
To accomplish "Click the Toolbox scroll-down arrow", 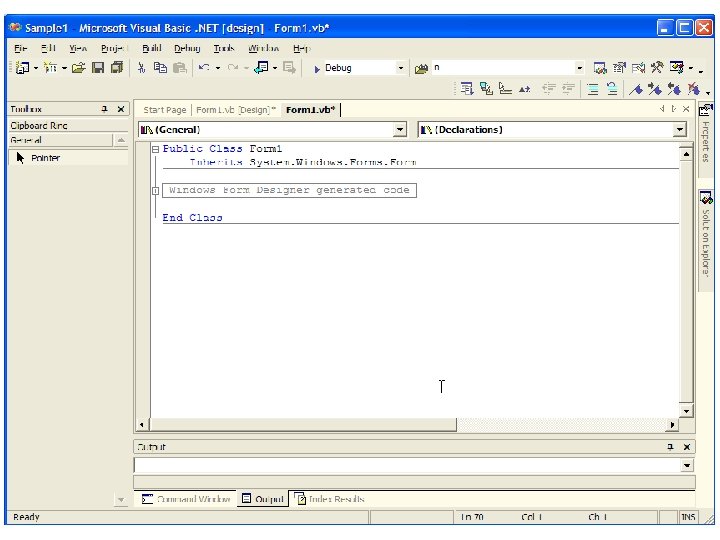I will click(121, 500).
